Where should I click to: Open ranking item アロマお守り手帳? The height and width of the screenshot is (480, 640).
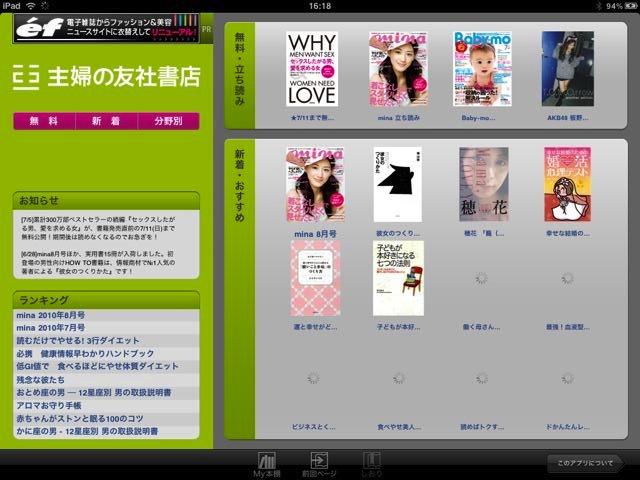pos(106,405)
